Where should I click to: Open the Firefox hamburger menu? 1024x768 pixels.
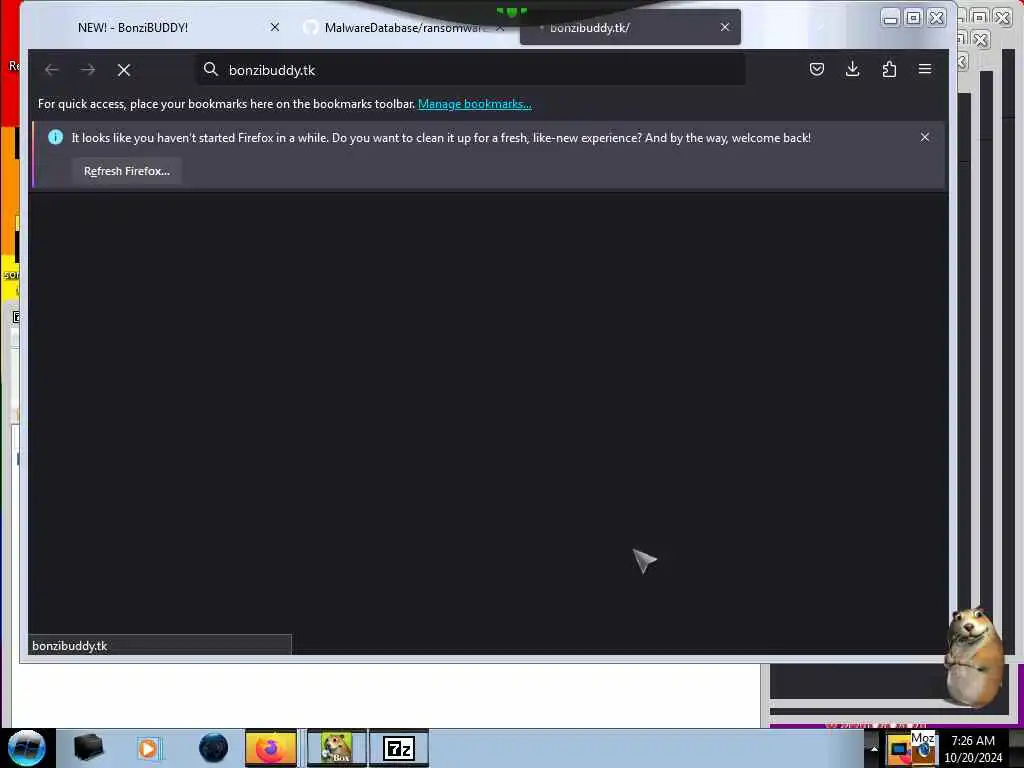(x=925, y=69)
